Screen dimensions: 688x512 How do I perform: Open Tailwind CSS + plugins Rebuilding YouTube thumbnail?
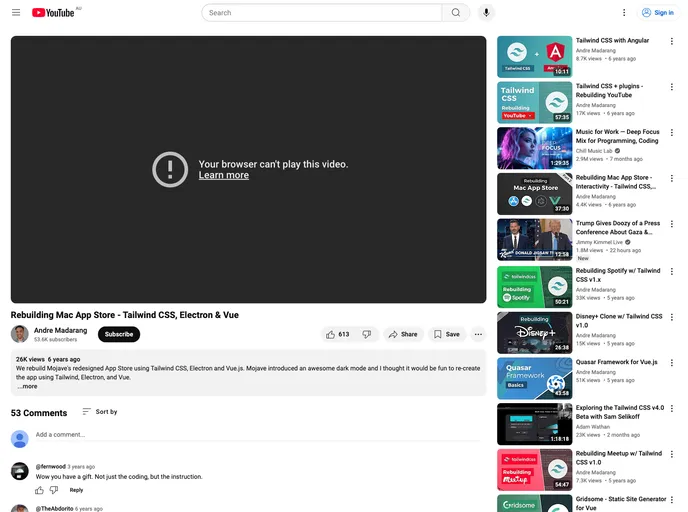pyautogui.click(x=534, y=103)
